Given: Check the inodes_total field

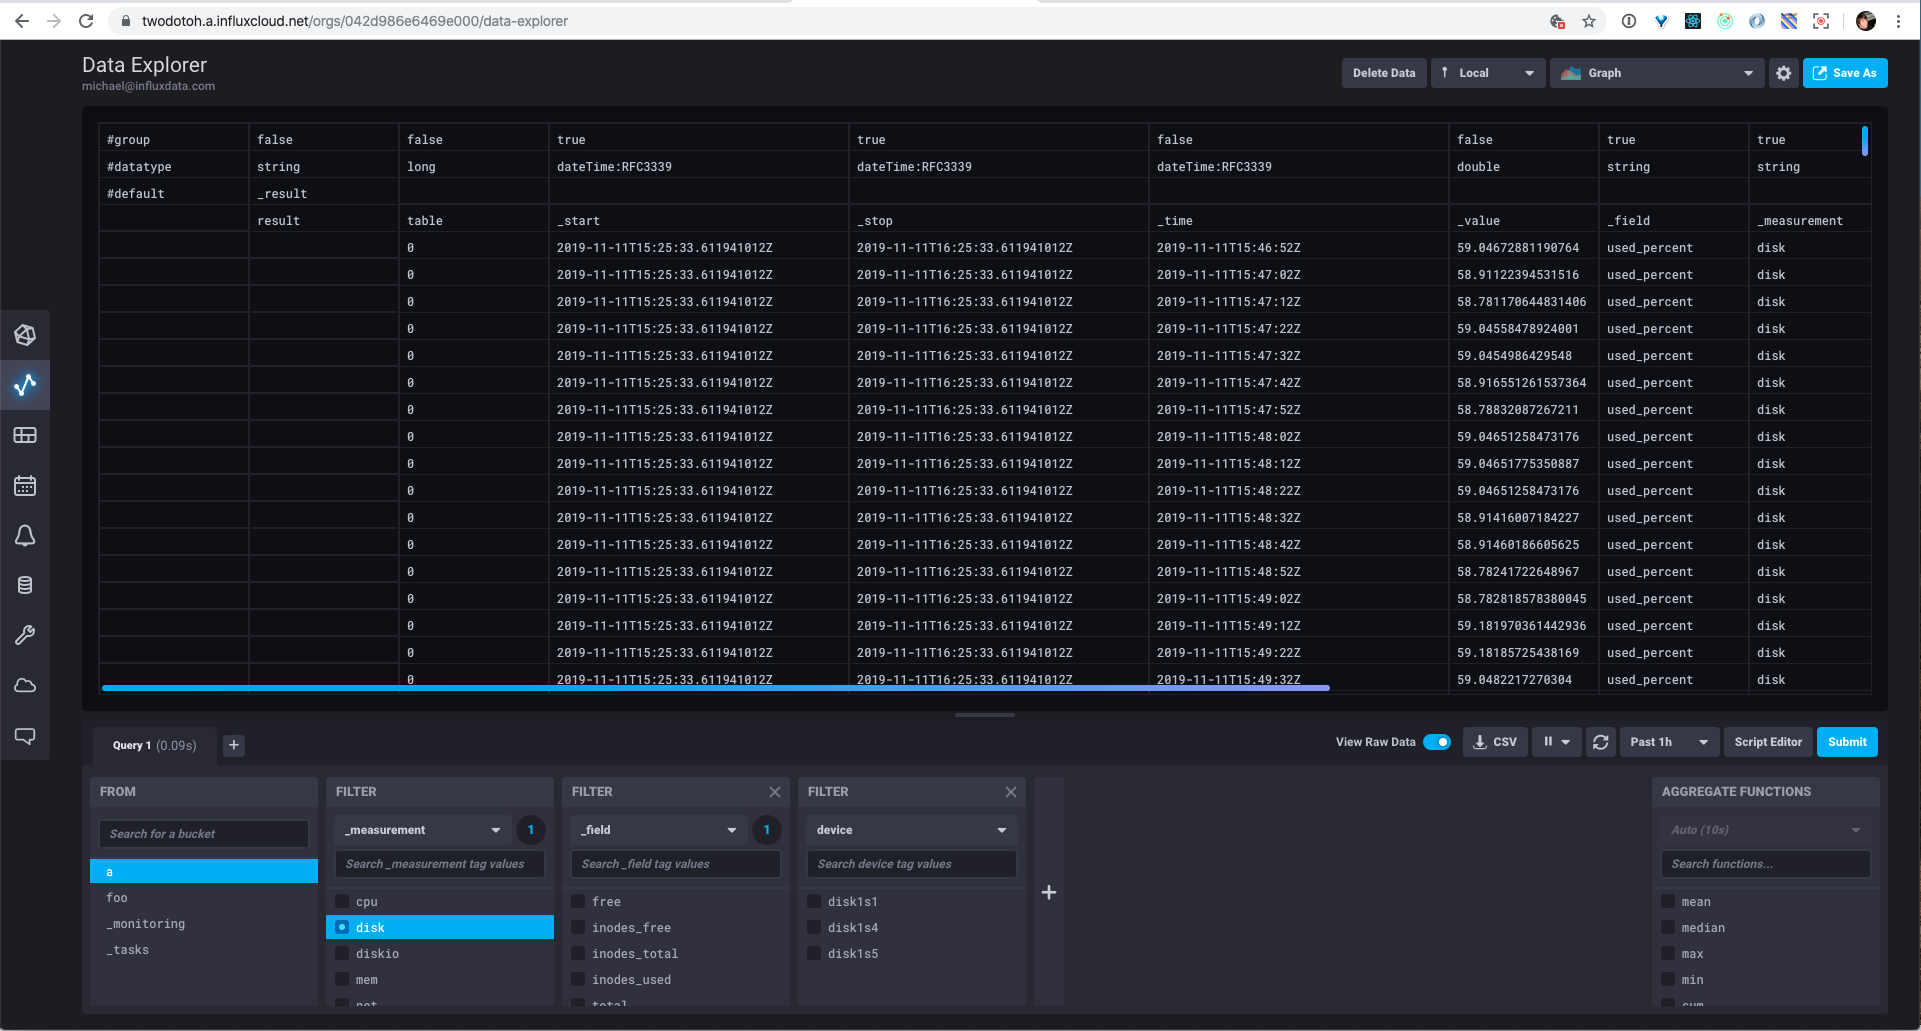Looking at the screenshot, I should pos(578,953).
